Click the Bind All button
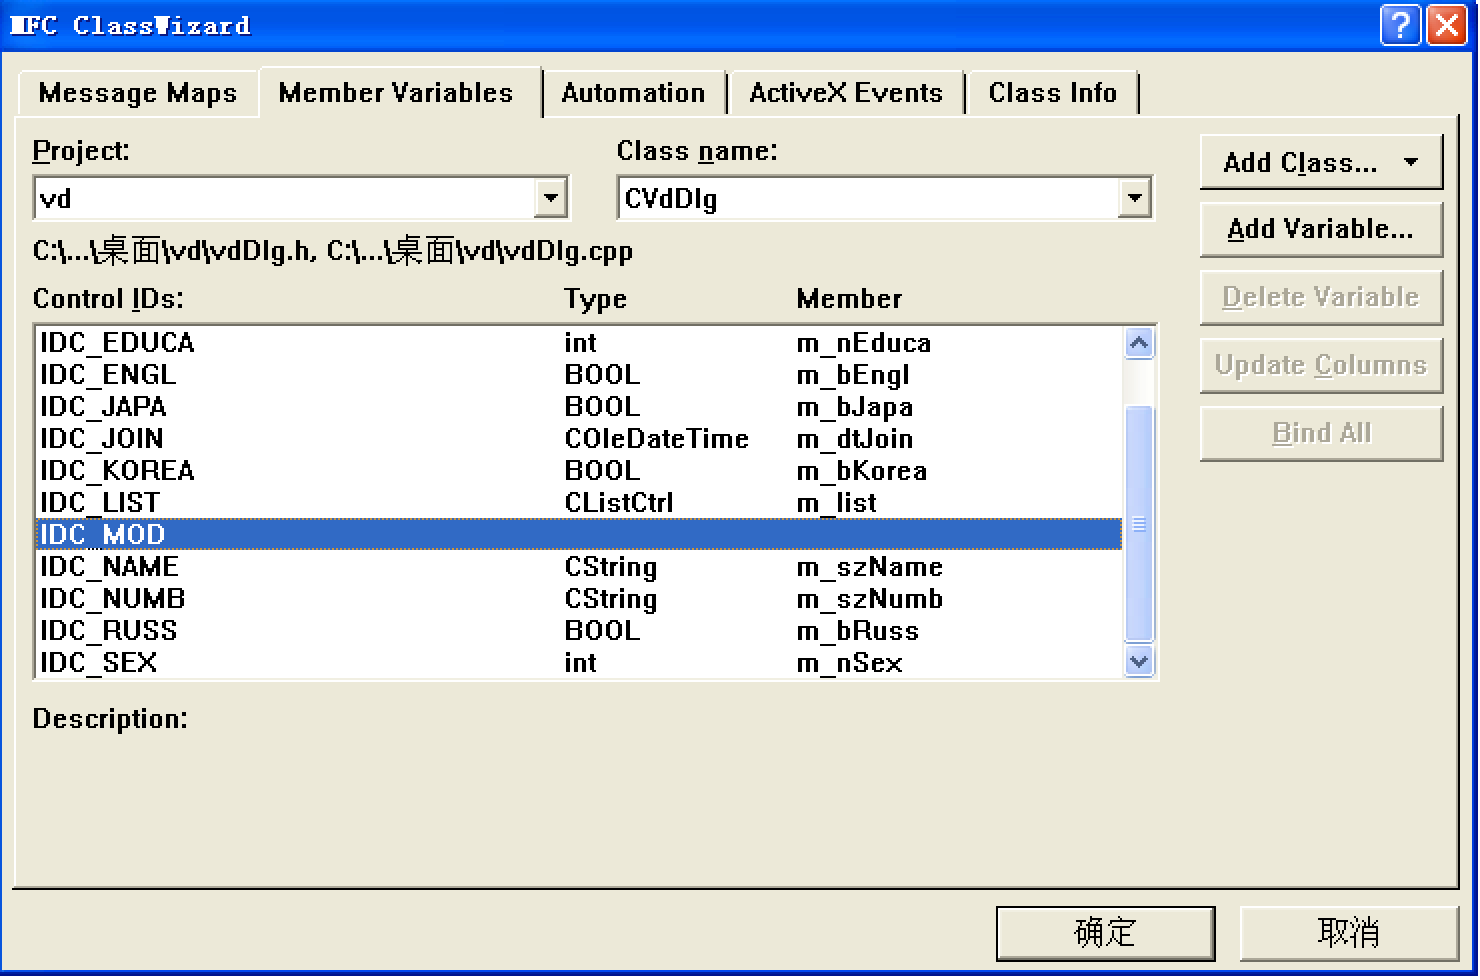Viewport: 1480px width, 980px height. point(1320,432)
